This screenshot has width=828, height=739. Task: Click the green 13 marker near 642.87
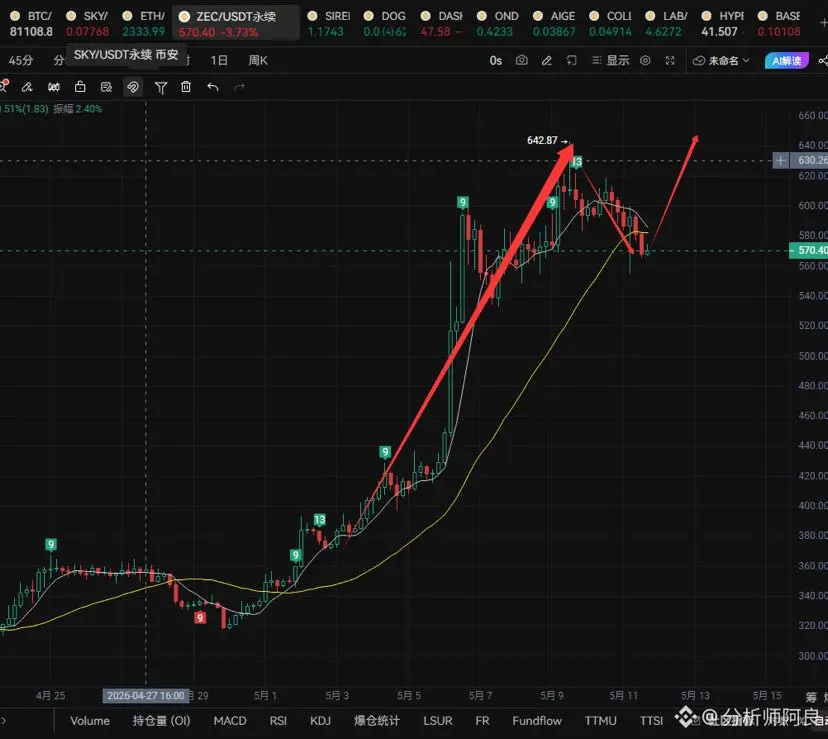click(577, 162)
